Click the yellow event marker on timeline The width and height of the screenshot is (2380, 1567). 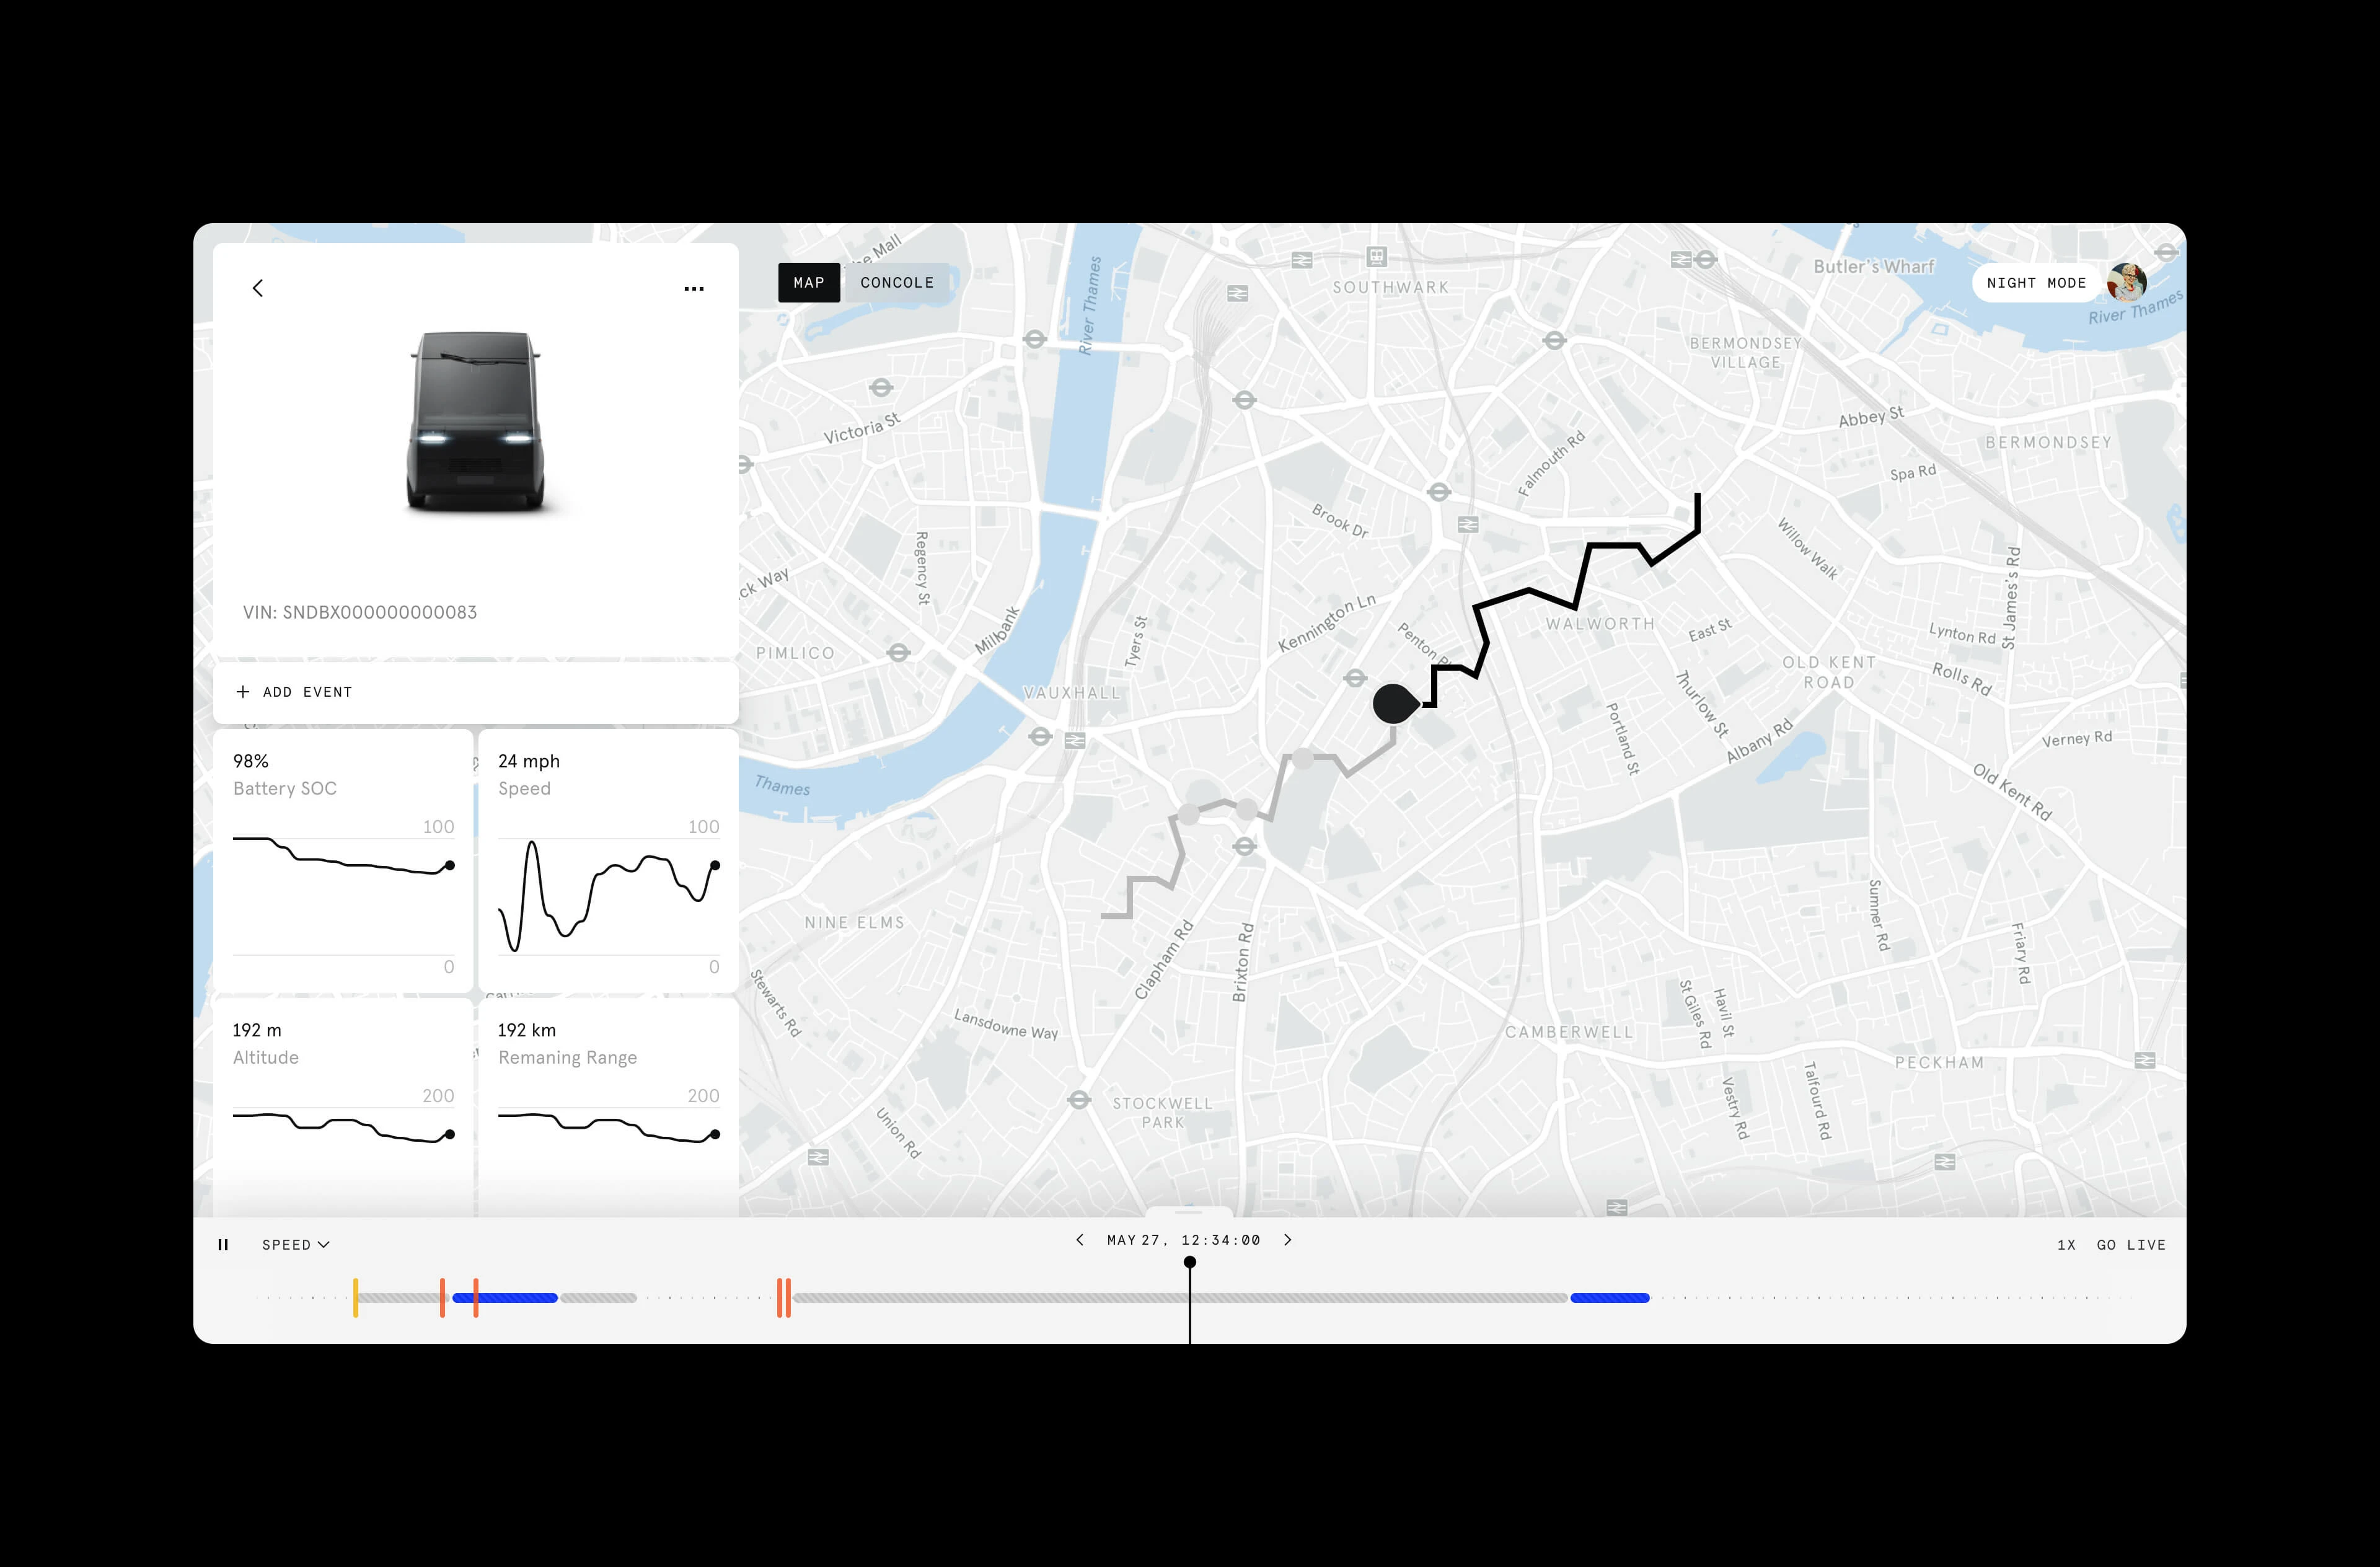click(x=355, y=1298)
